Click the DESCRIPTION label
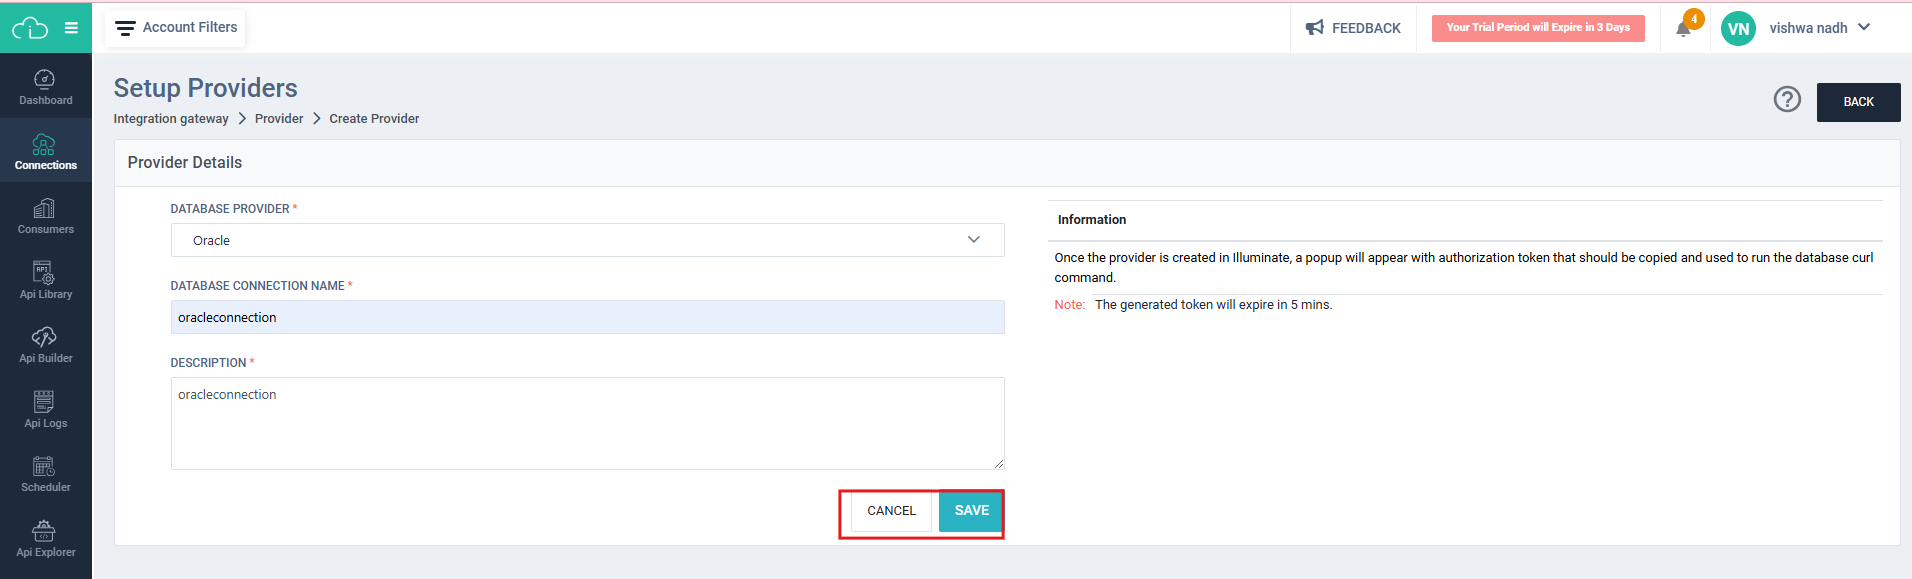This screenshot has height=579, width=1912. 208,363
